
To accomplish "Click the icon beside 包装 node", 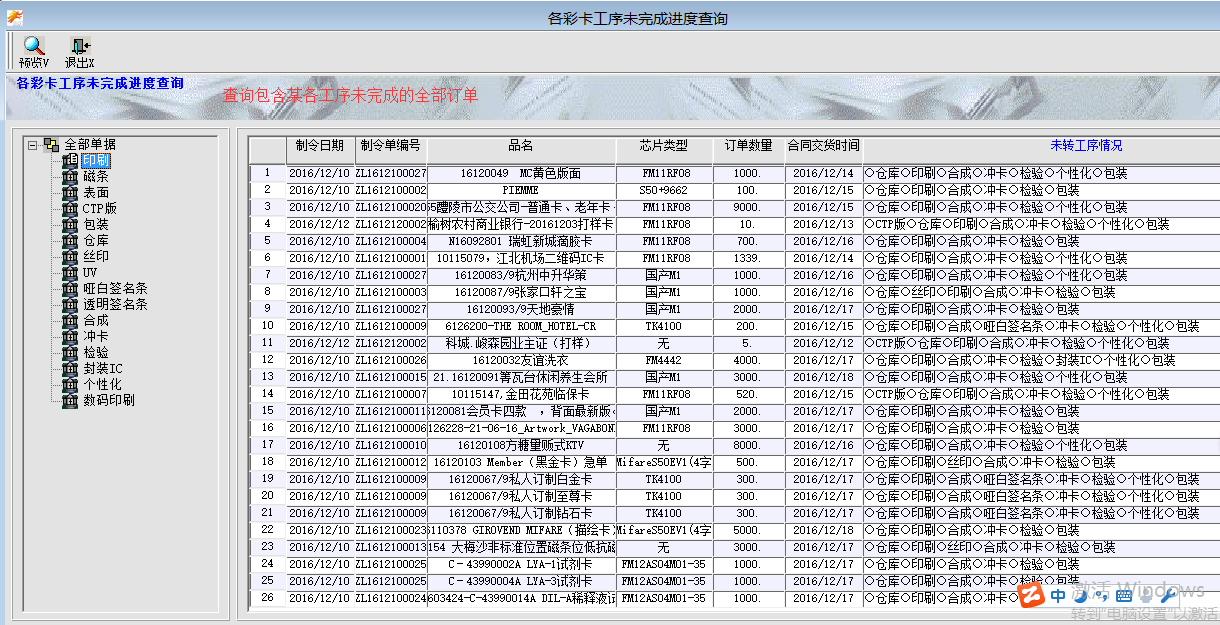I will coord(70,225).
